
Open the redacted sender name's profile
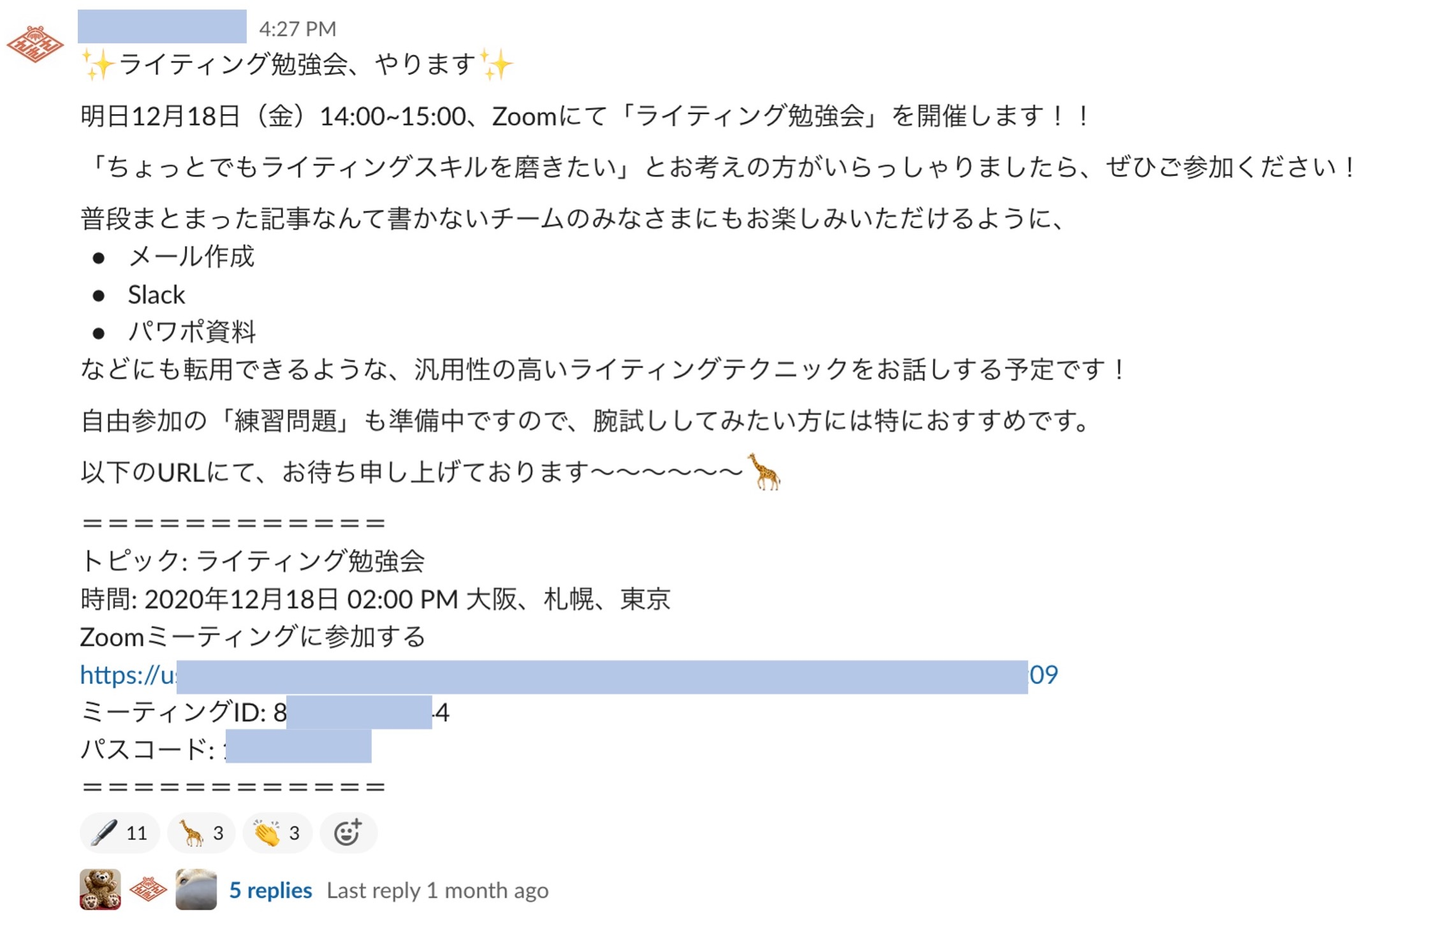click(x=162, y=27)
